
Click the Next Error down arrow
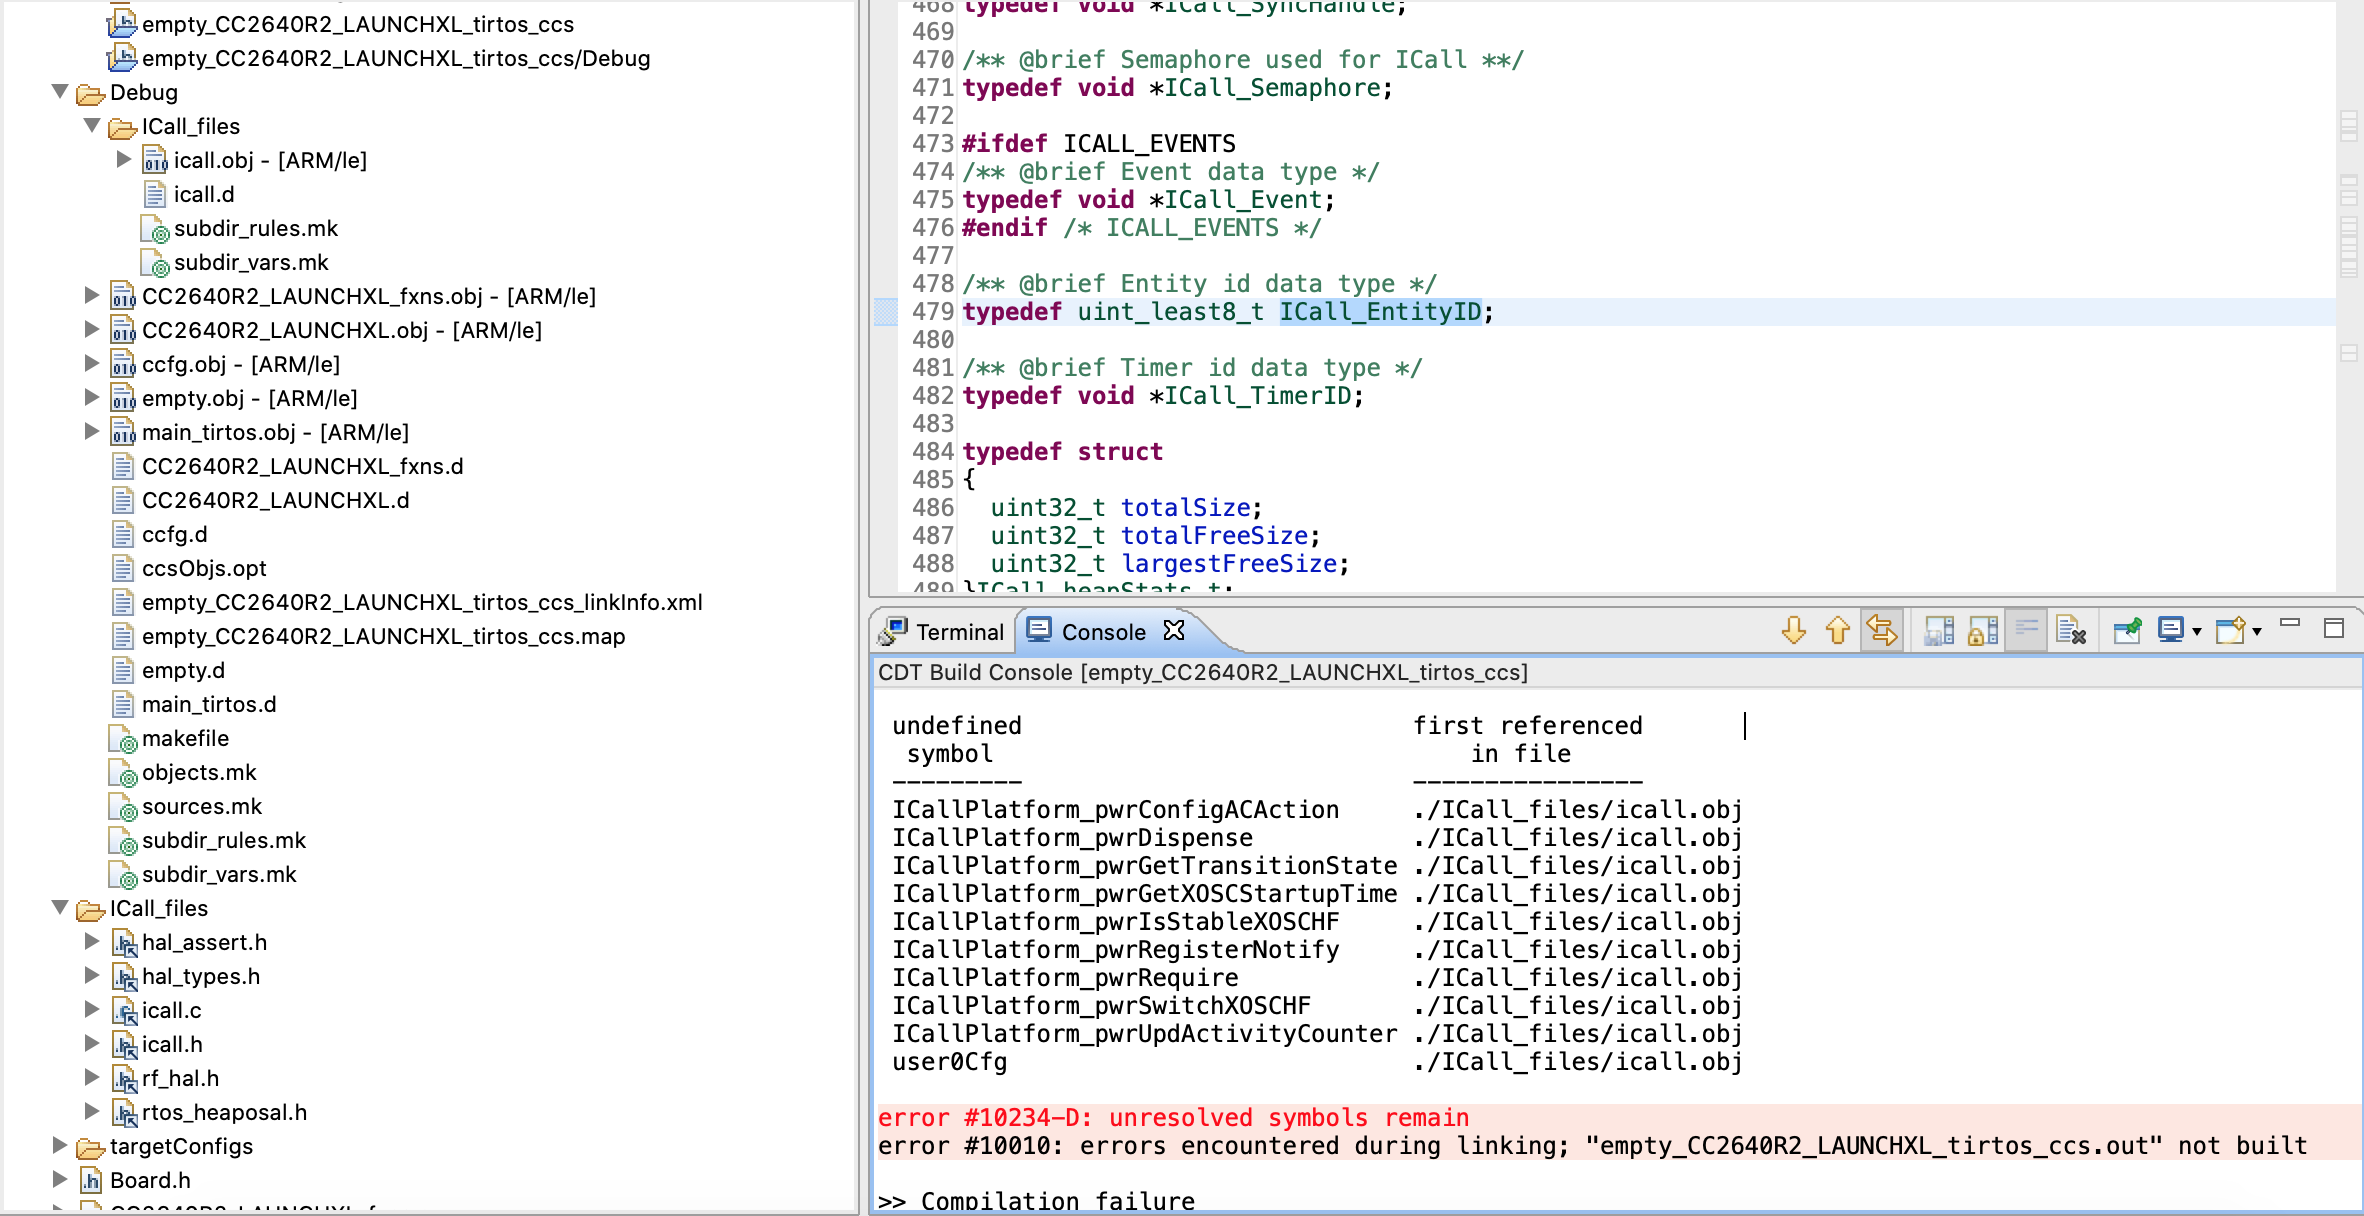(1794, 631)
